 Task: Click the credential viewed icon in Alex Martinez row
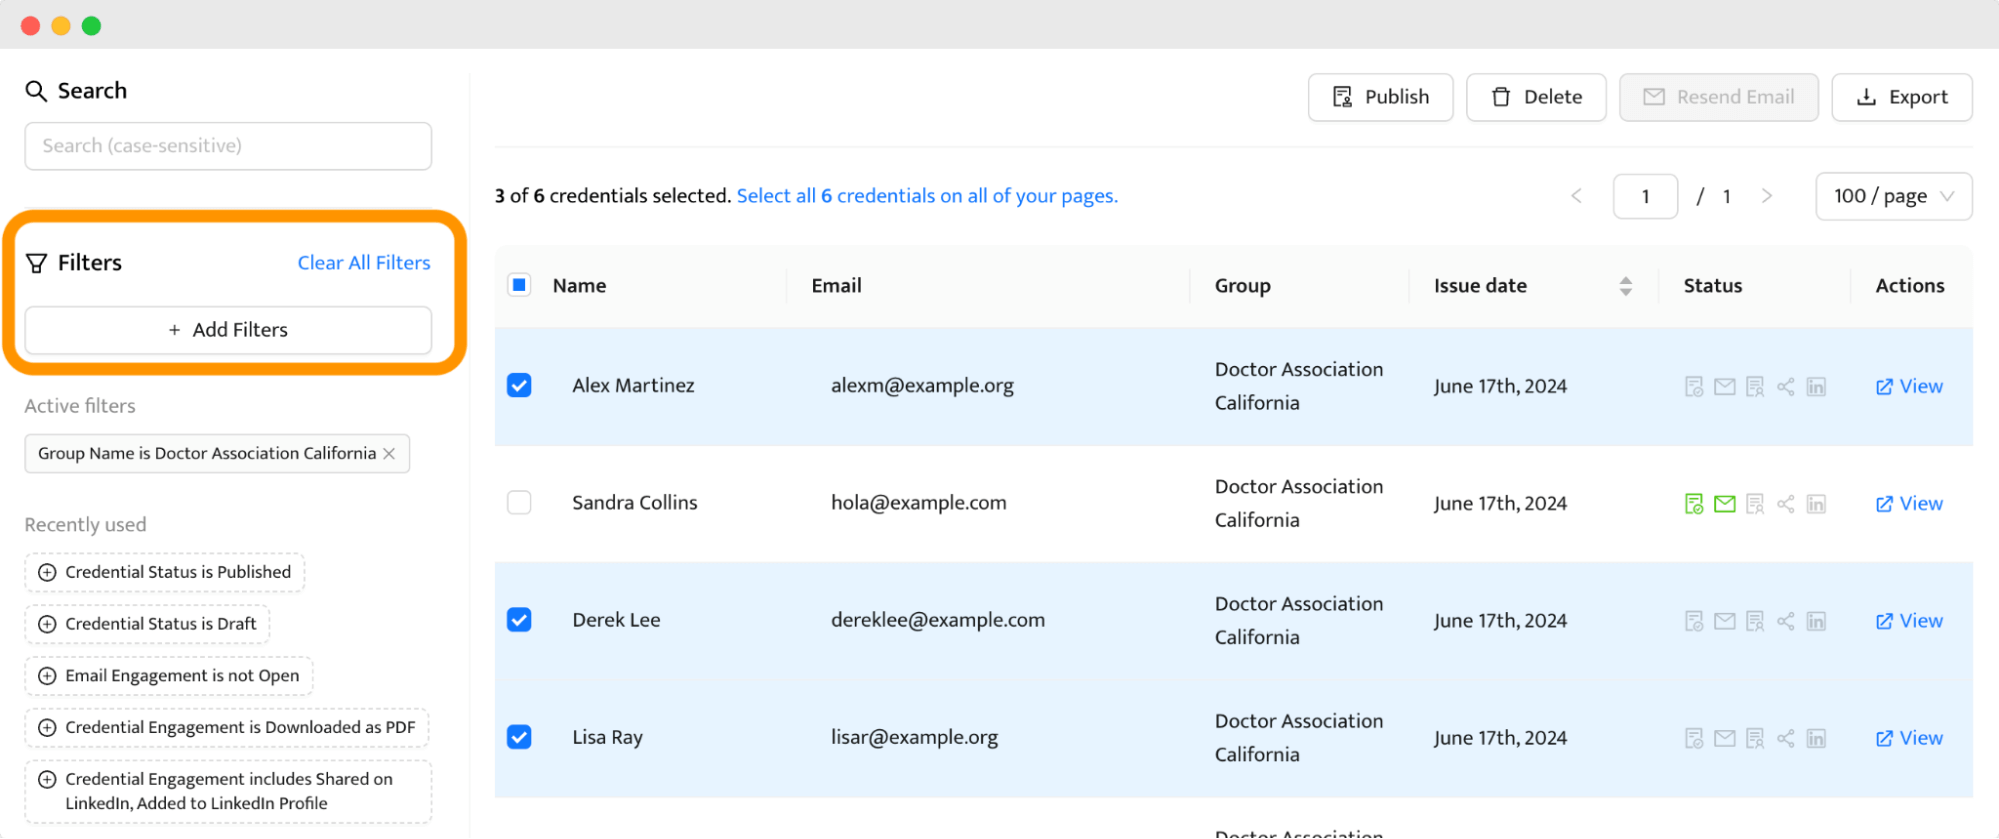(1755, 387)
